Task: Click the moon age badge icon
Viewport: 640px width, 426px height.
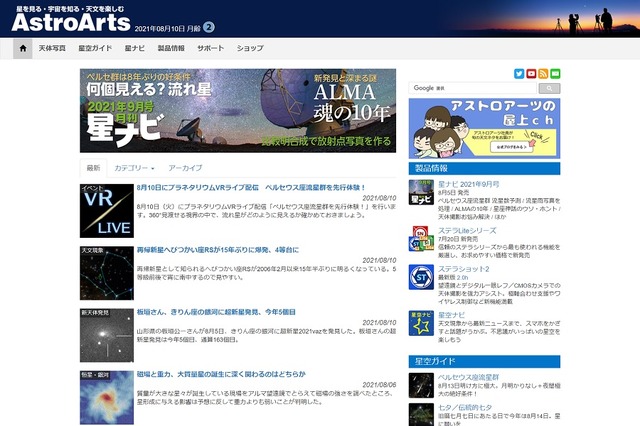Action: pyautogui.click(x=209, y=26)
